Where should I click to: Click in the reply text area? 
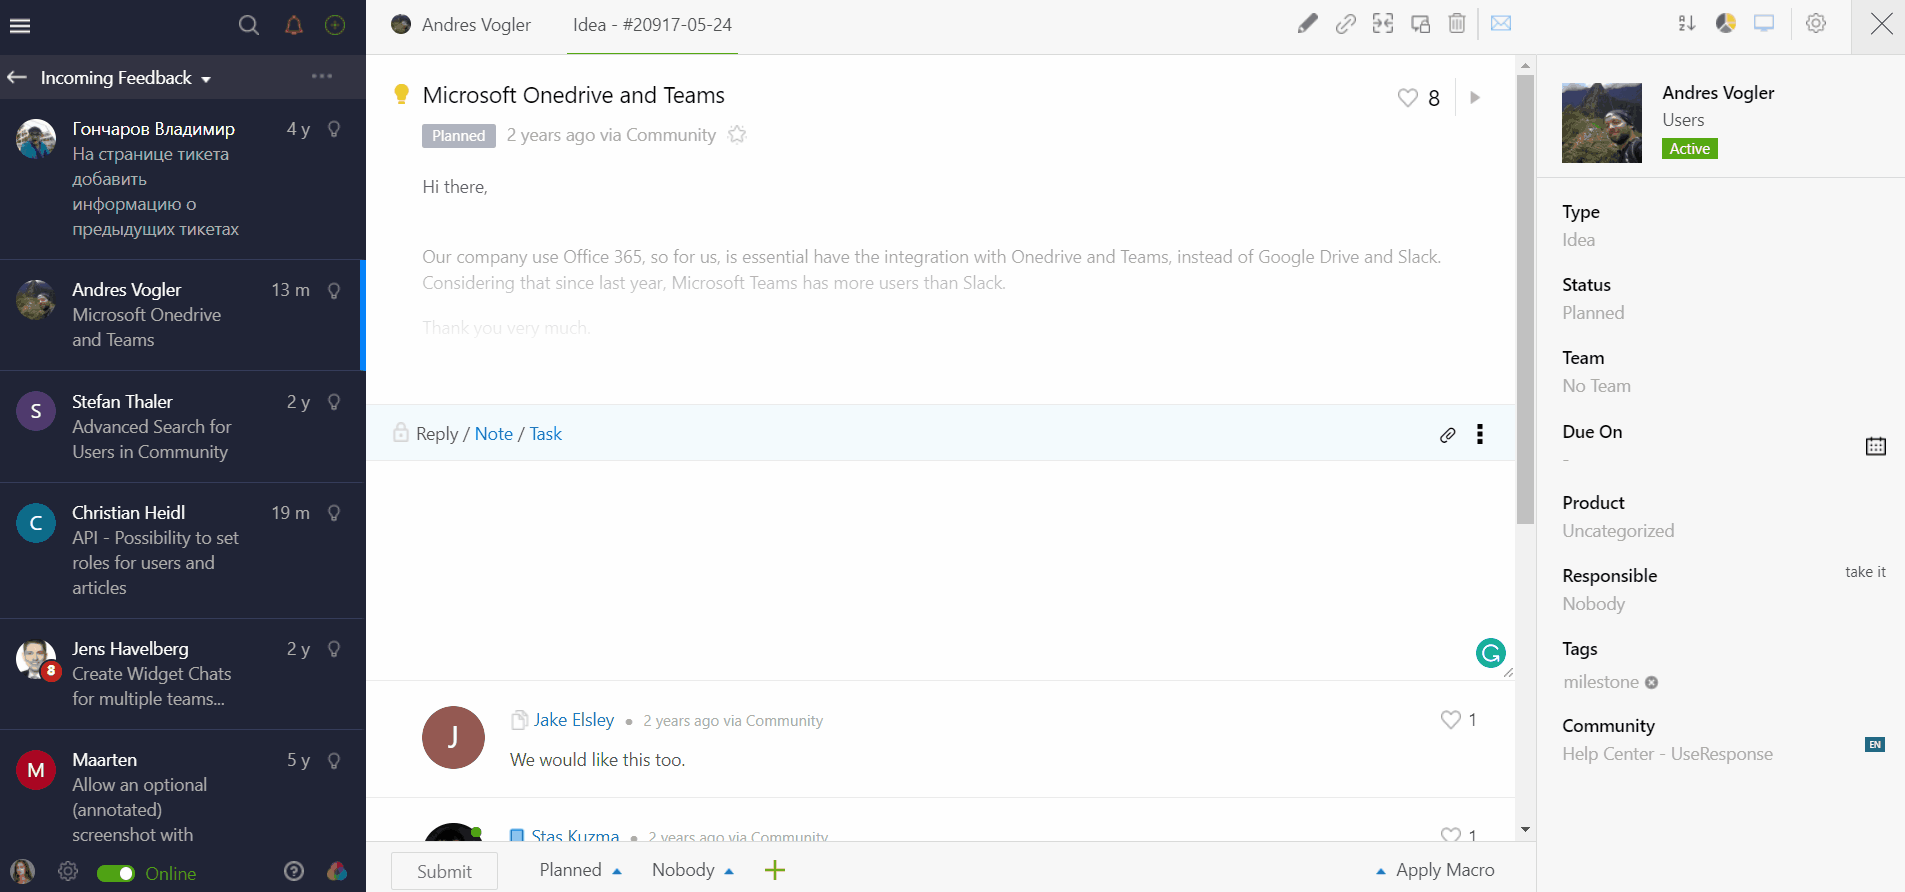point(940,570)
